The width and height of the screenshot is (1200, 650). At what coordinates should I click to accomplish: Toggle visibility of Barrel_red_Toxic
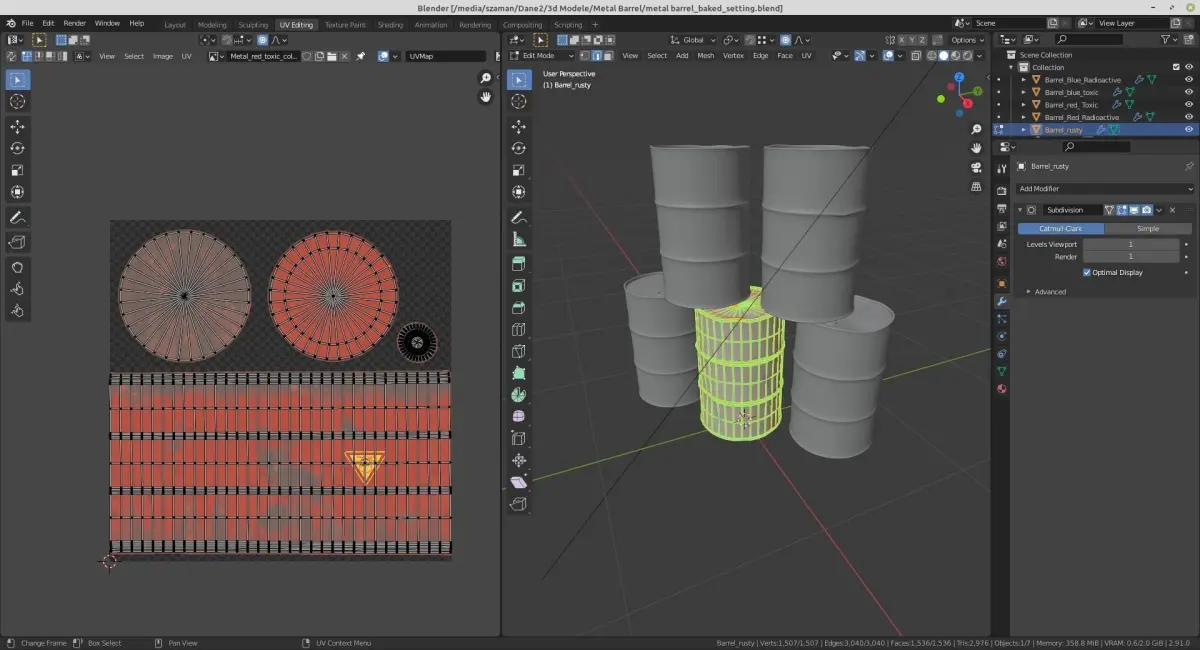(x=1189, y=105)
